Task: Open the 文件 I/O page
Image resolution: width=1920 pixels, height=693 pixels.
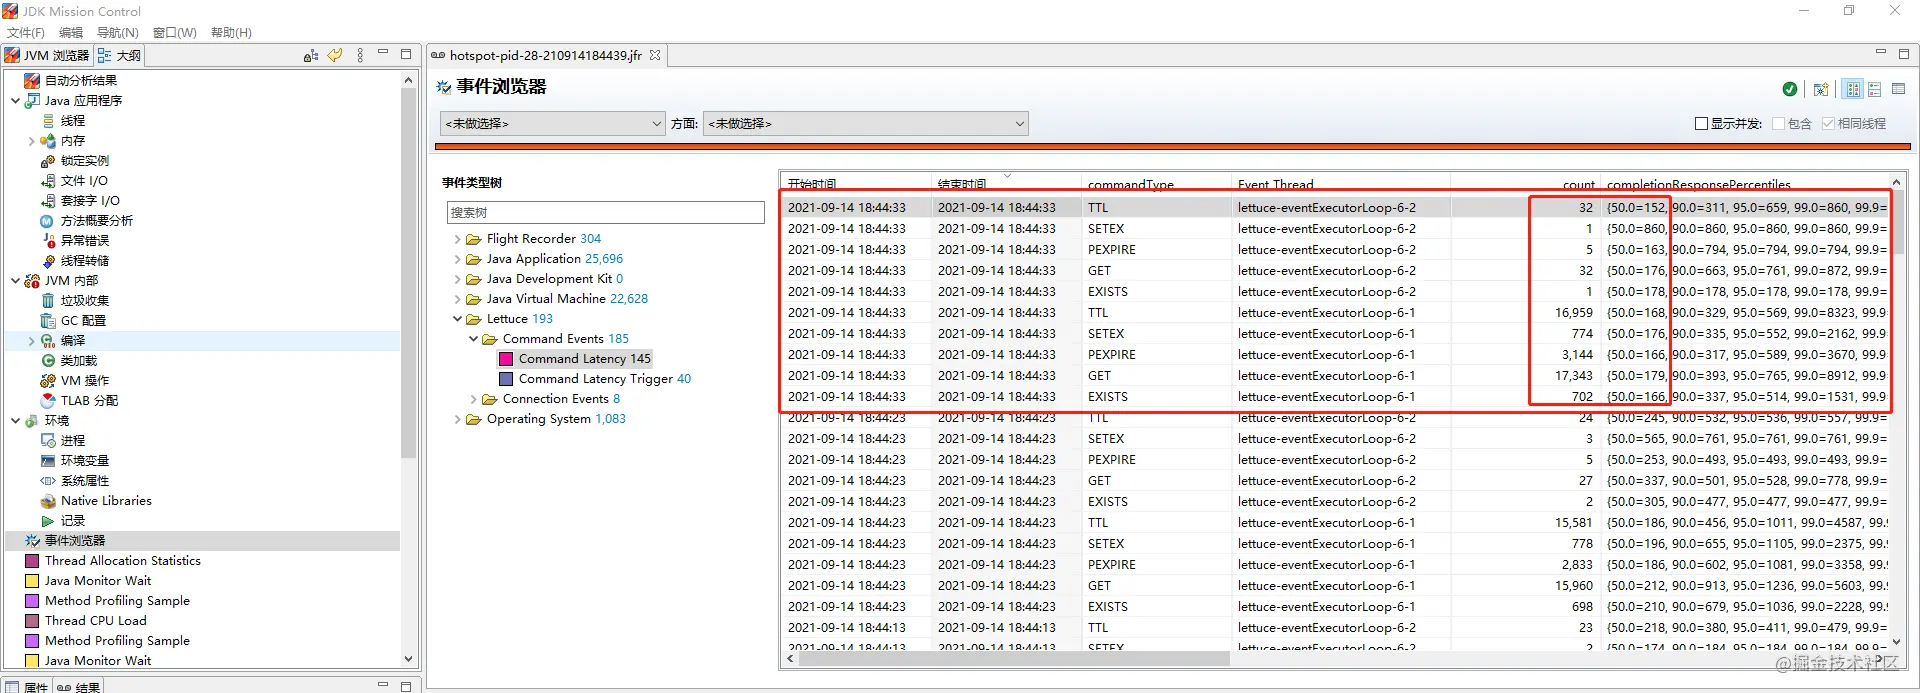Action: [x=84, y=180]
